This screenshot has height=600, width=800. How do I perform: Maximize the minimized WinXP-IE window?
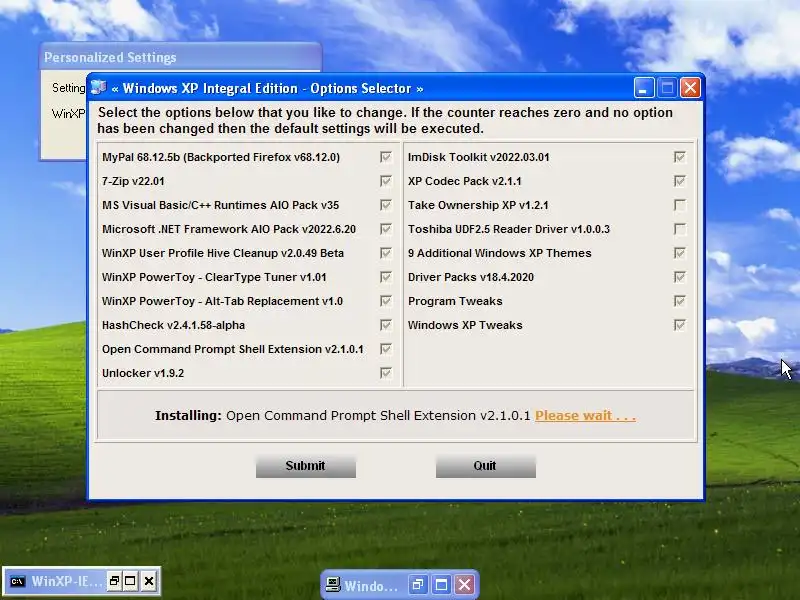tap(131, 581)
